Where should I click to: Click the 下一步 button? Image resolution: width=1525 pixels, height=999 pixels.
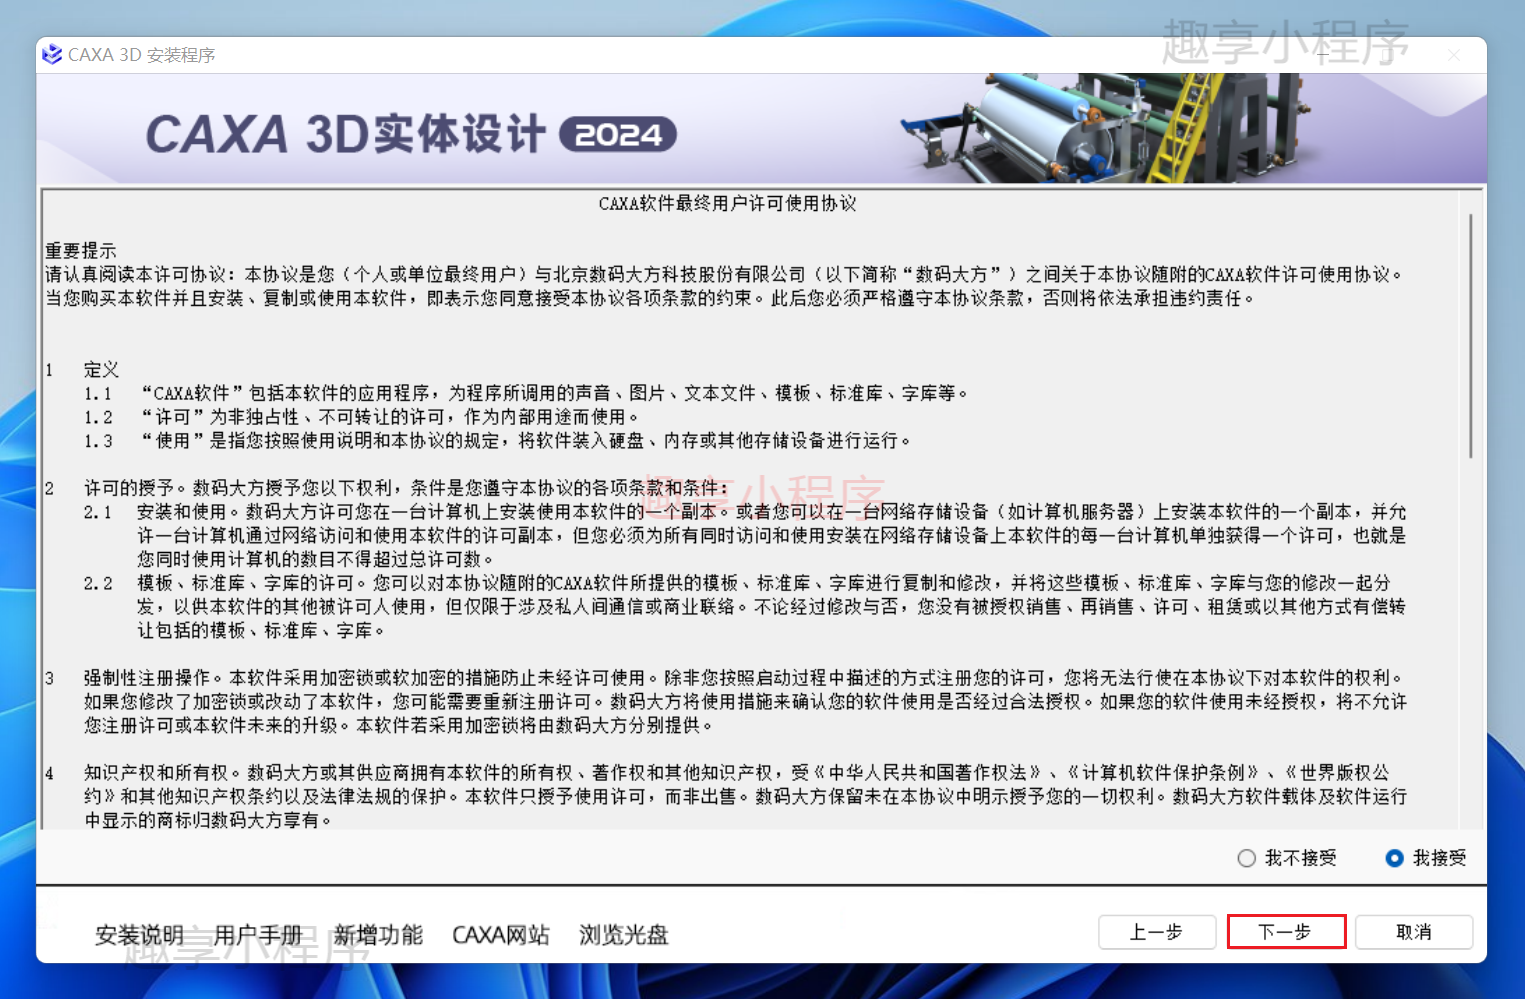[x=1286, y=932]
